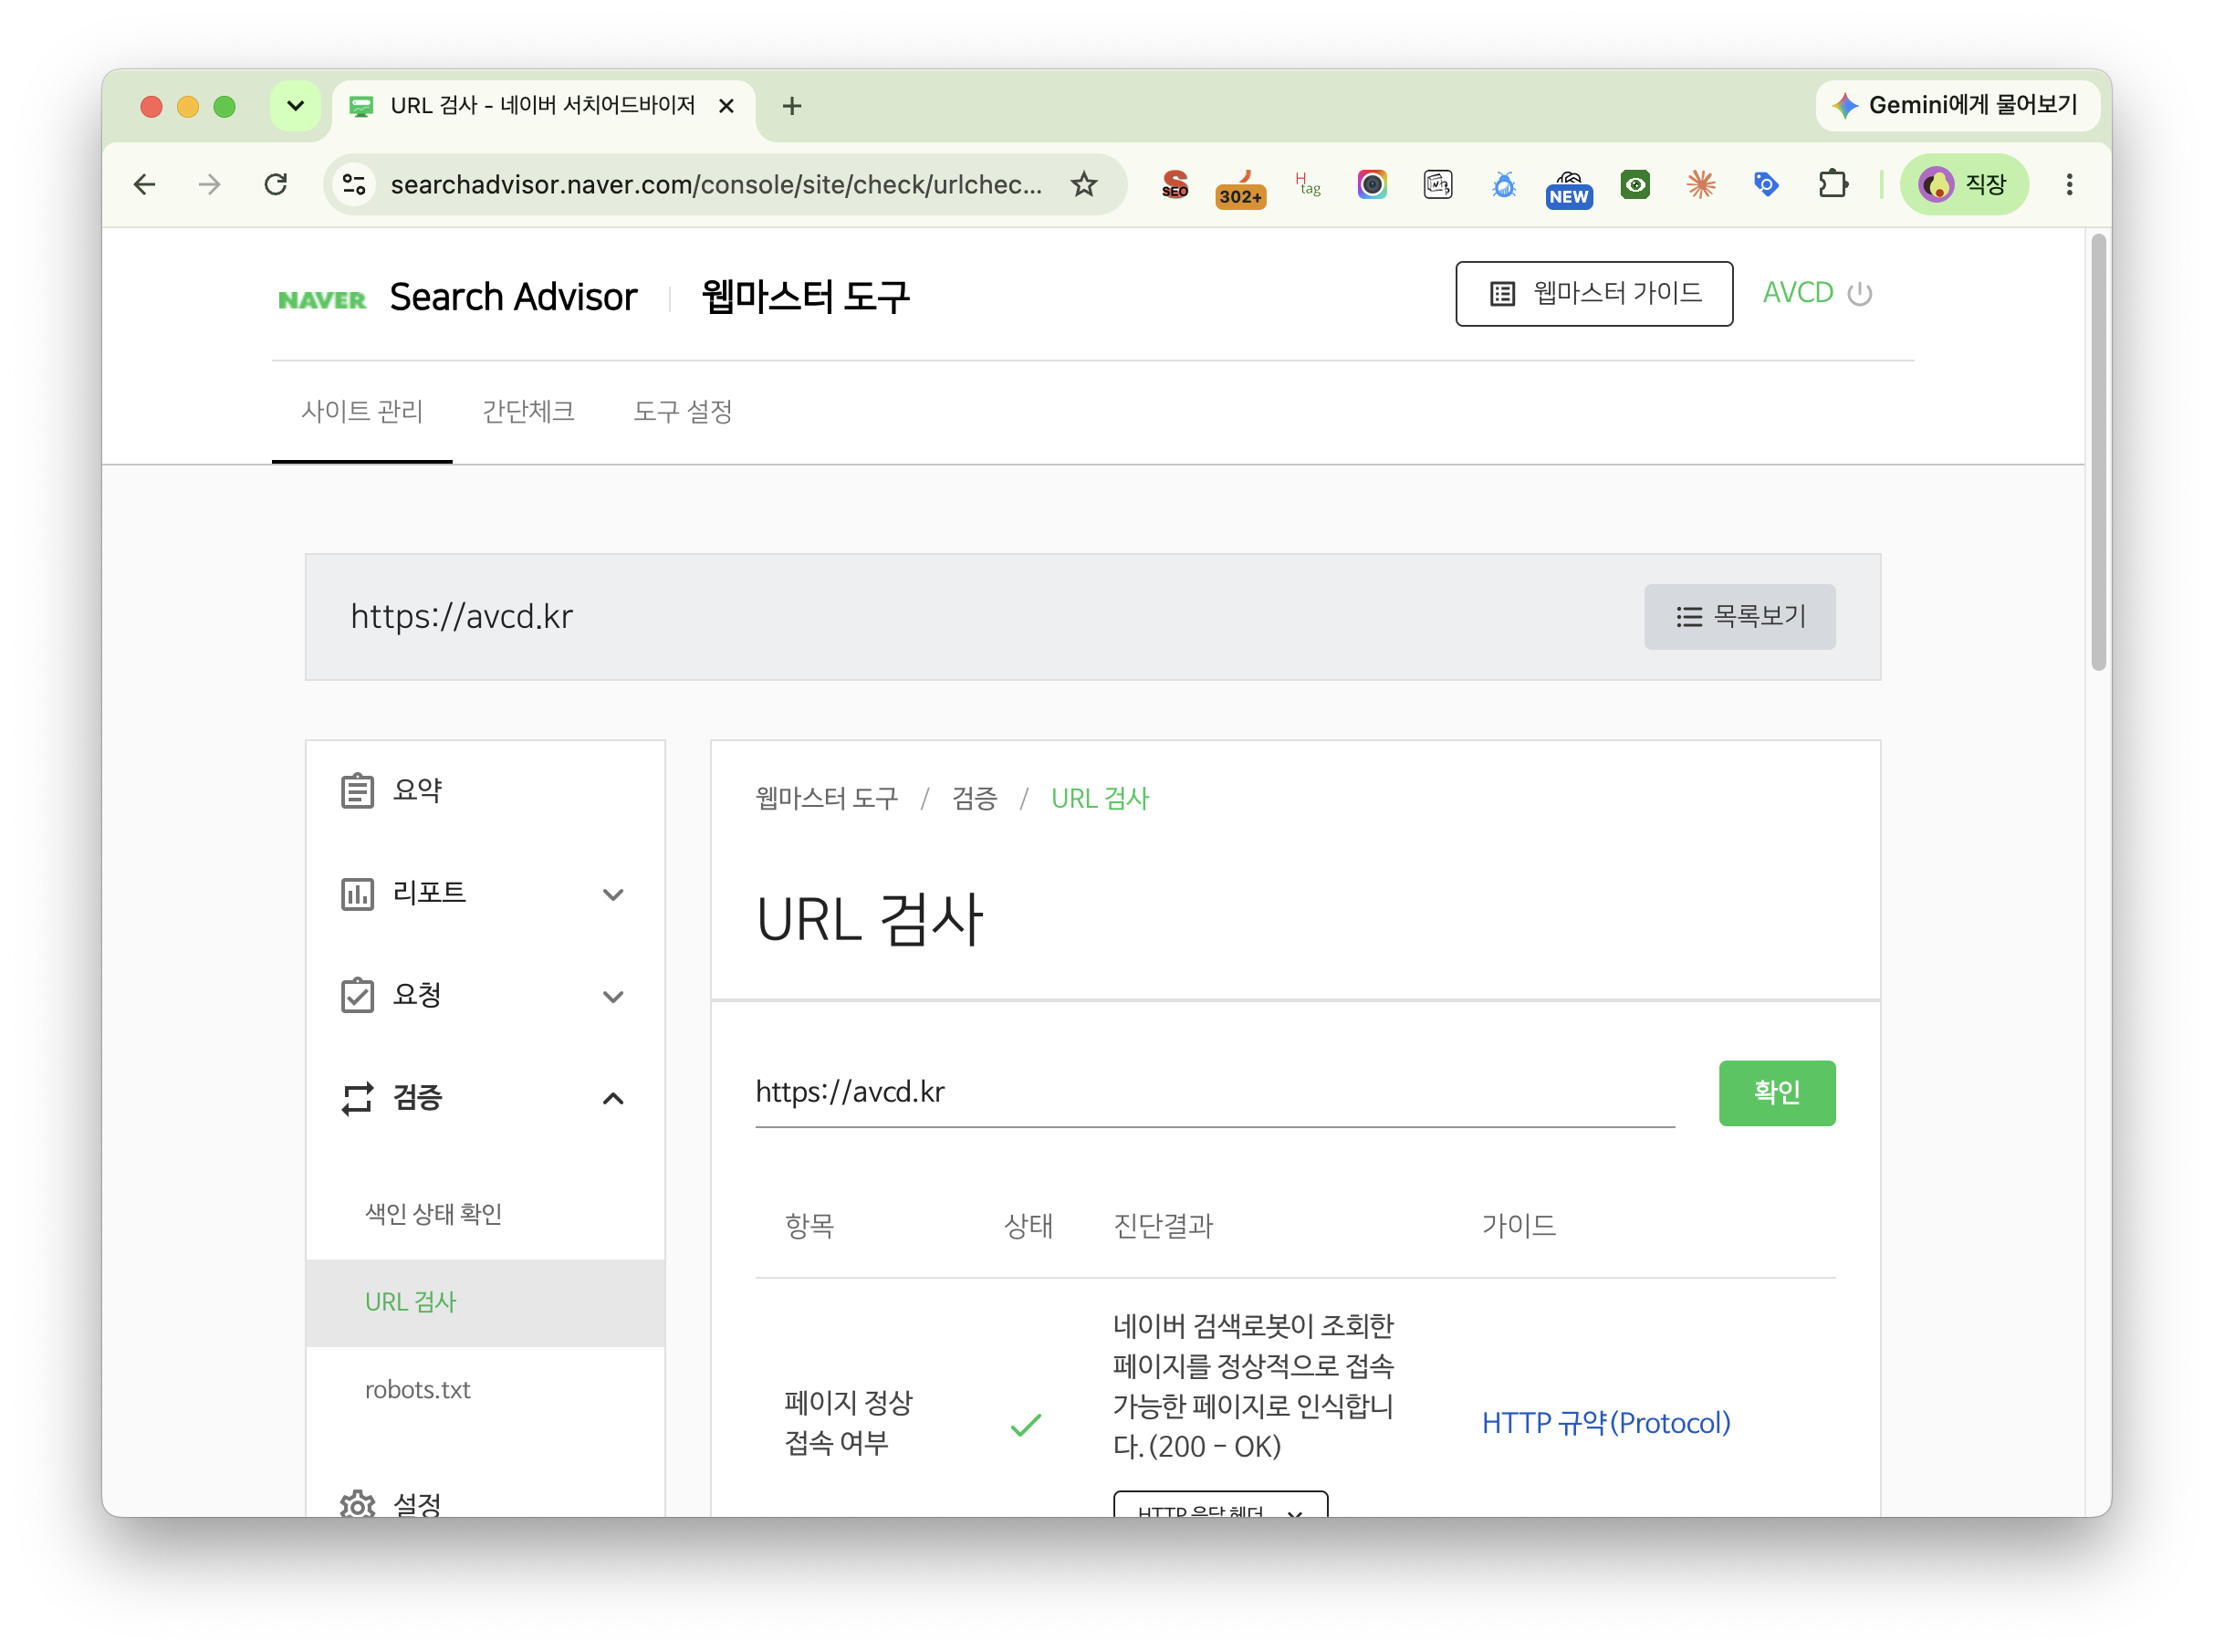Open the 302+ badge extension icon
Viewport: 2214px width, 1652px height.
click(x=1240, y=186)
